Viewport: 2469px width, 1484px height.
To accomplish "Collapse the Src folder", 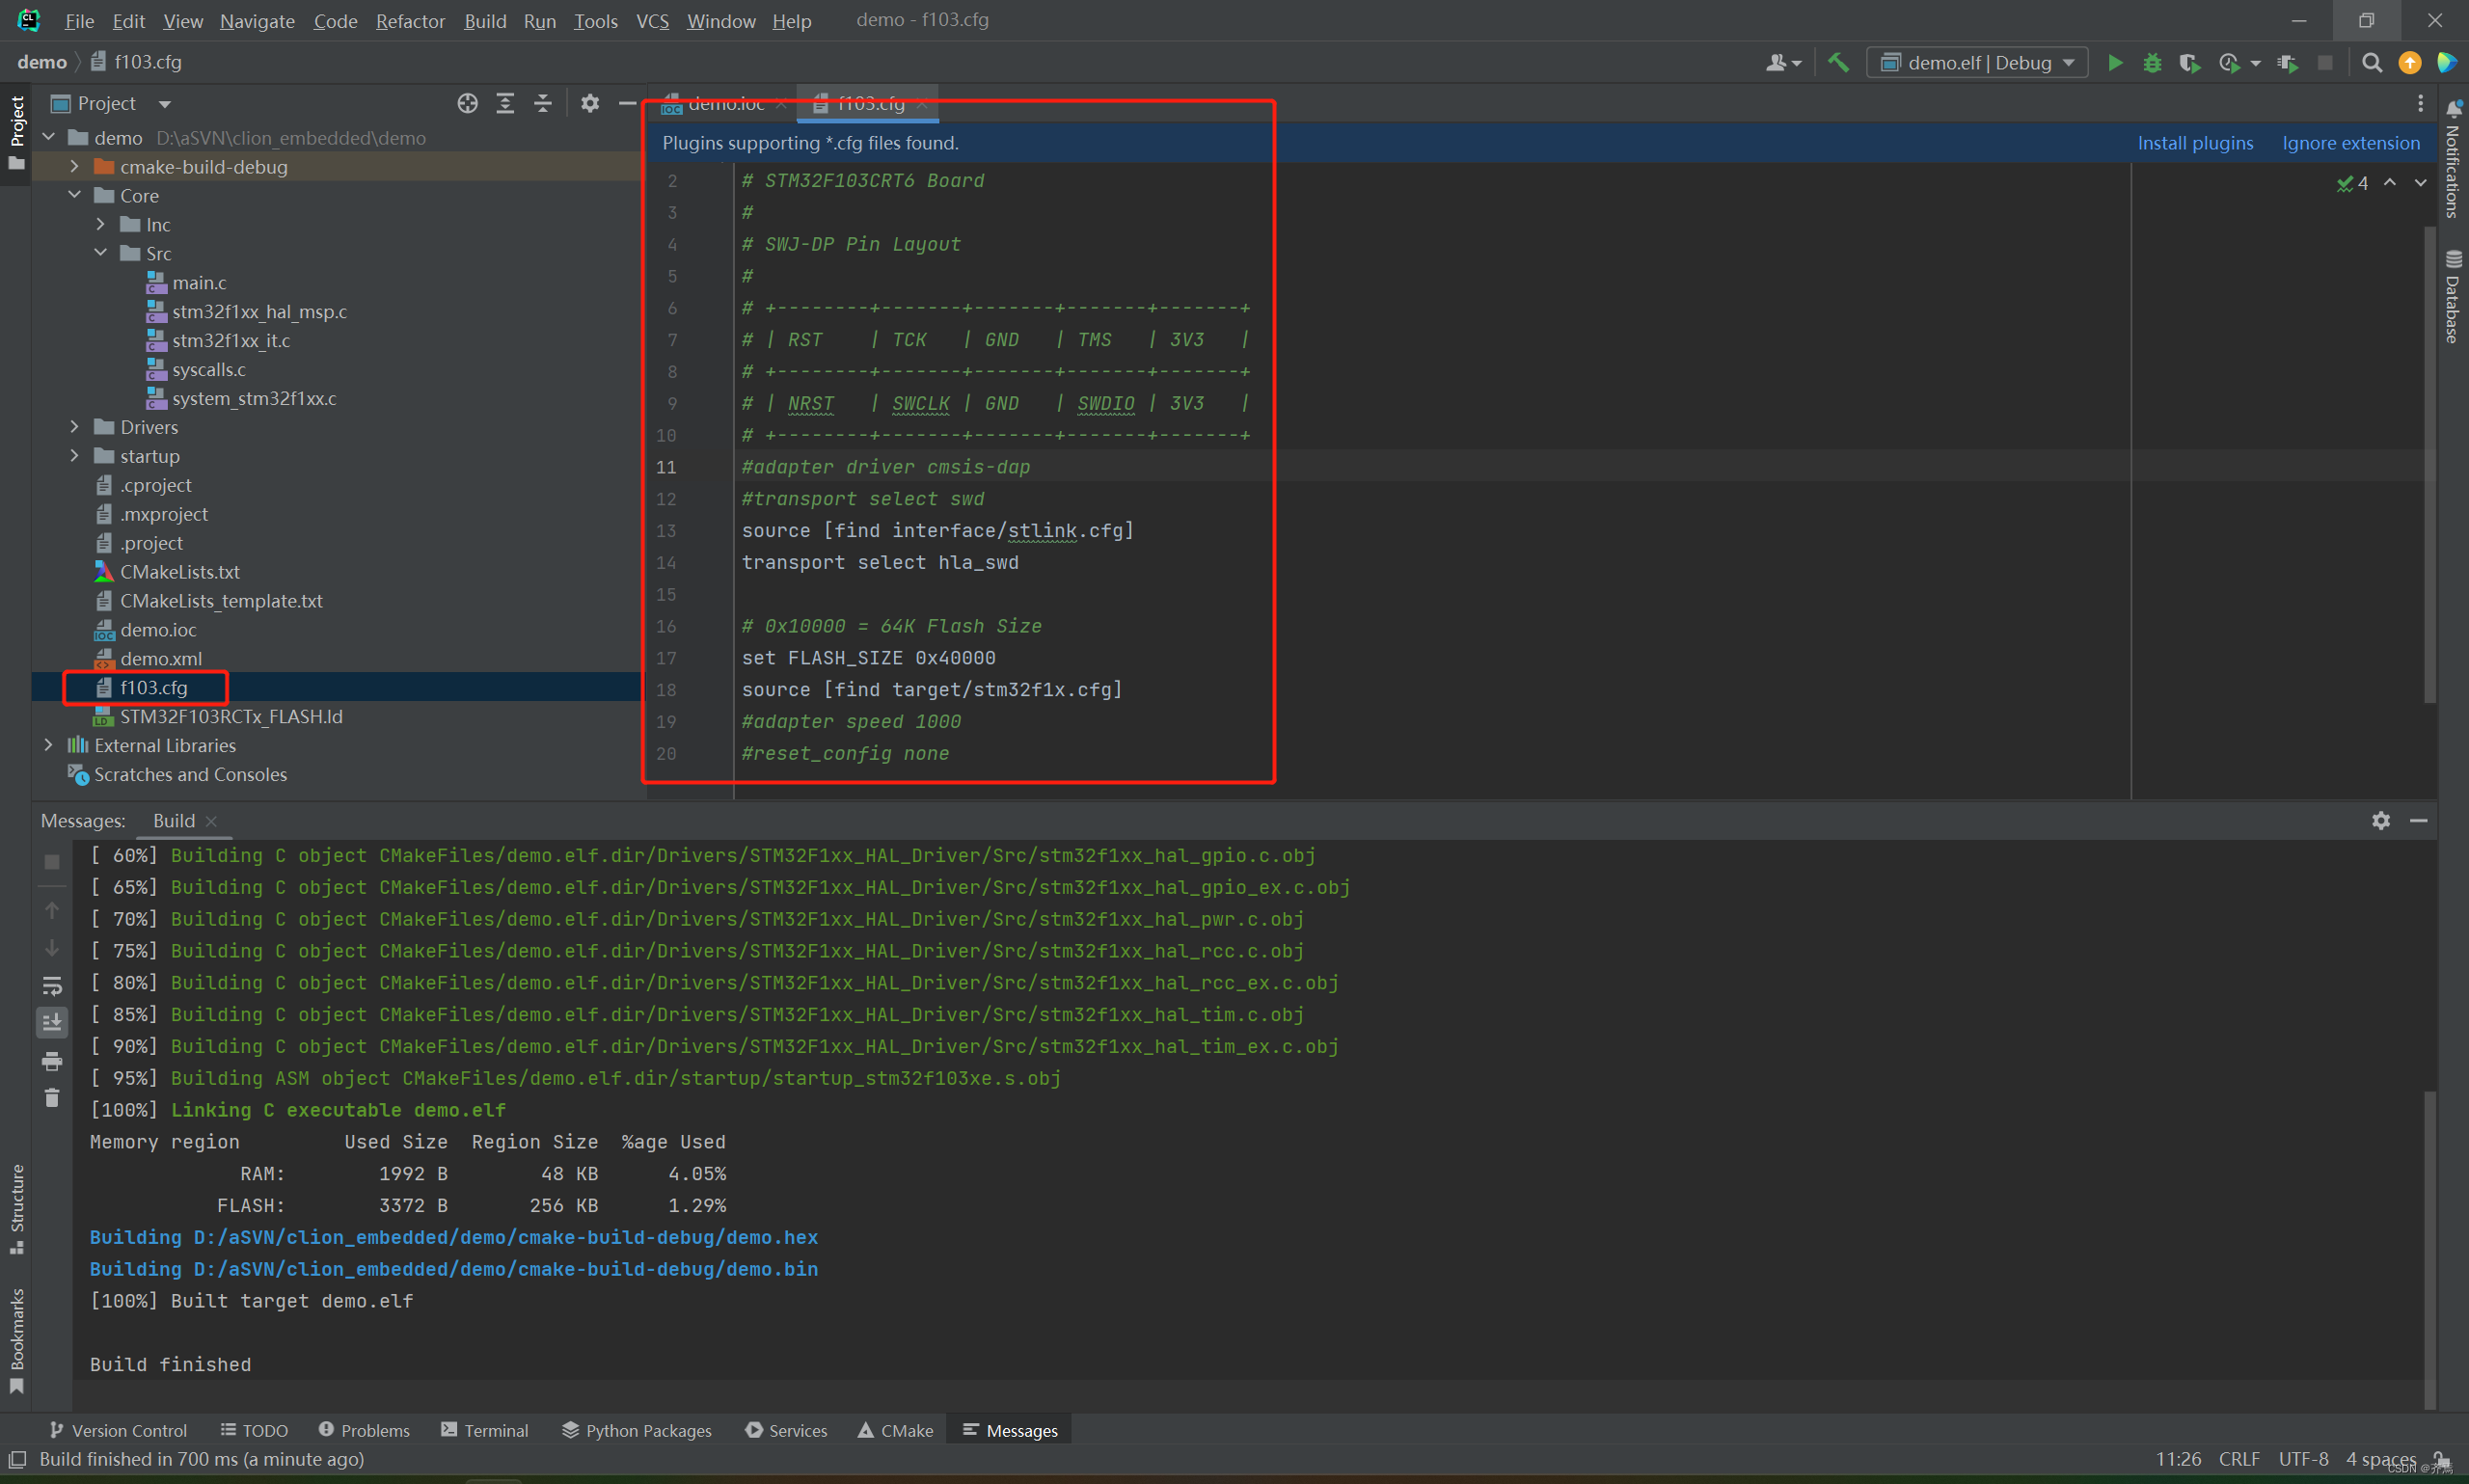I will pos(100,253).
